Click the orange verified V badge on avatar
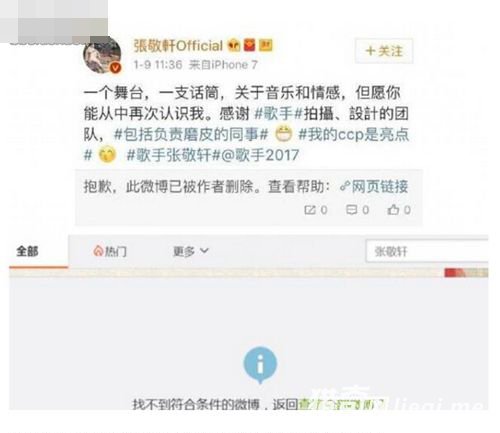 pos(115,68)
